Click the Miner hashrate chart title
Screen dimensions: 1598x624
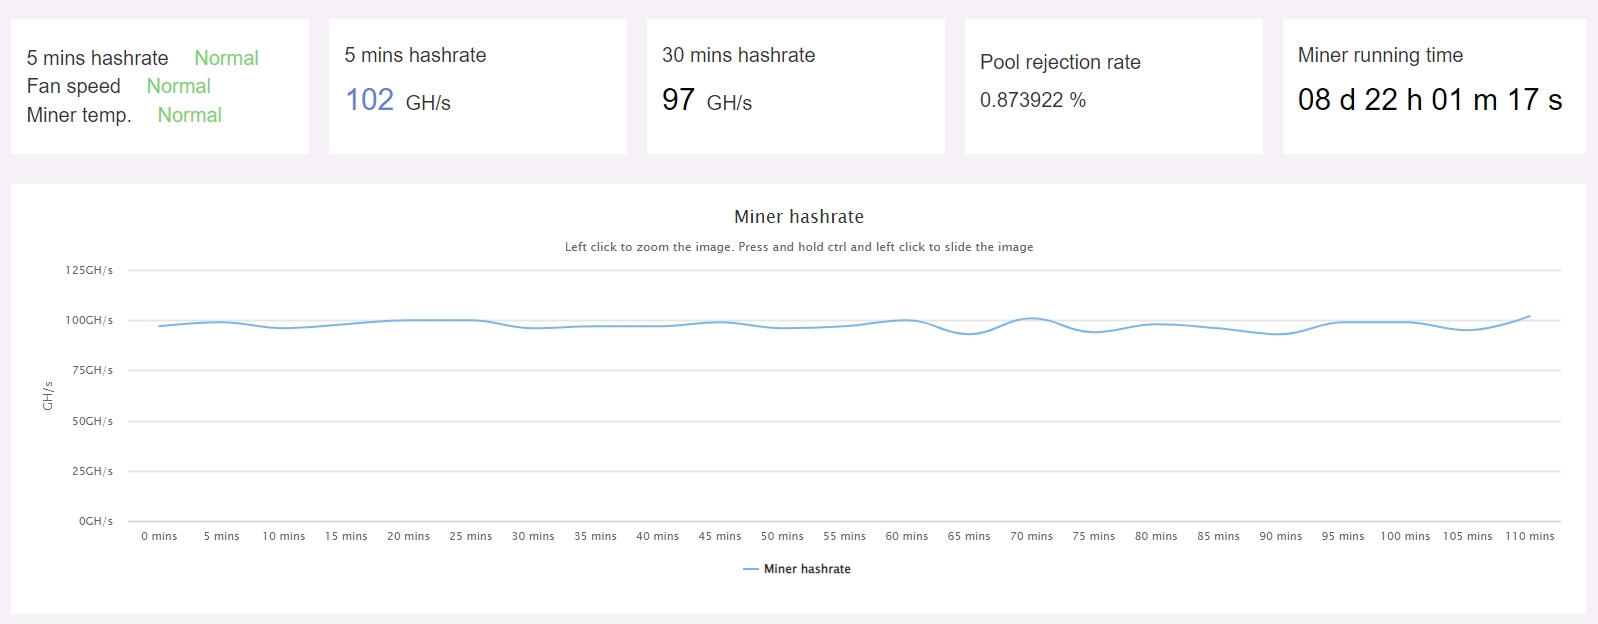[x=798, y=217]
